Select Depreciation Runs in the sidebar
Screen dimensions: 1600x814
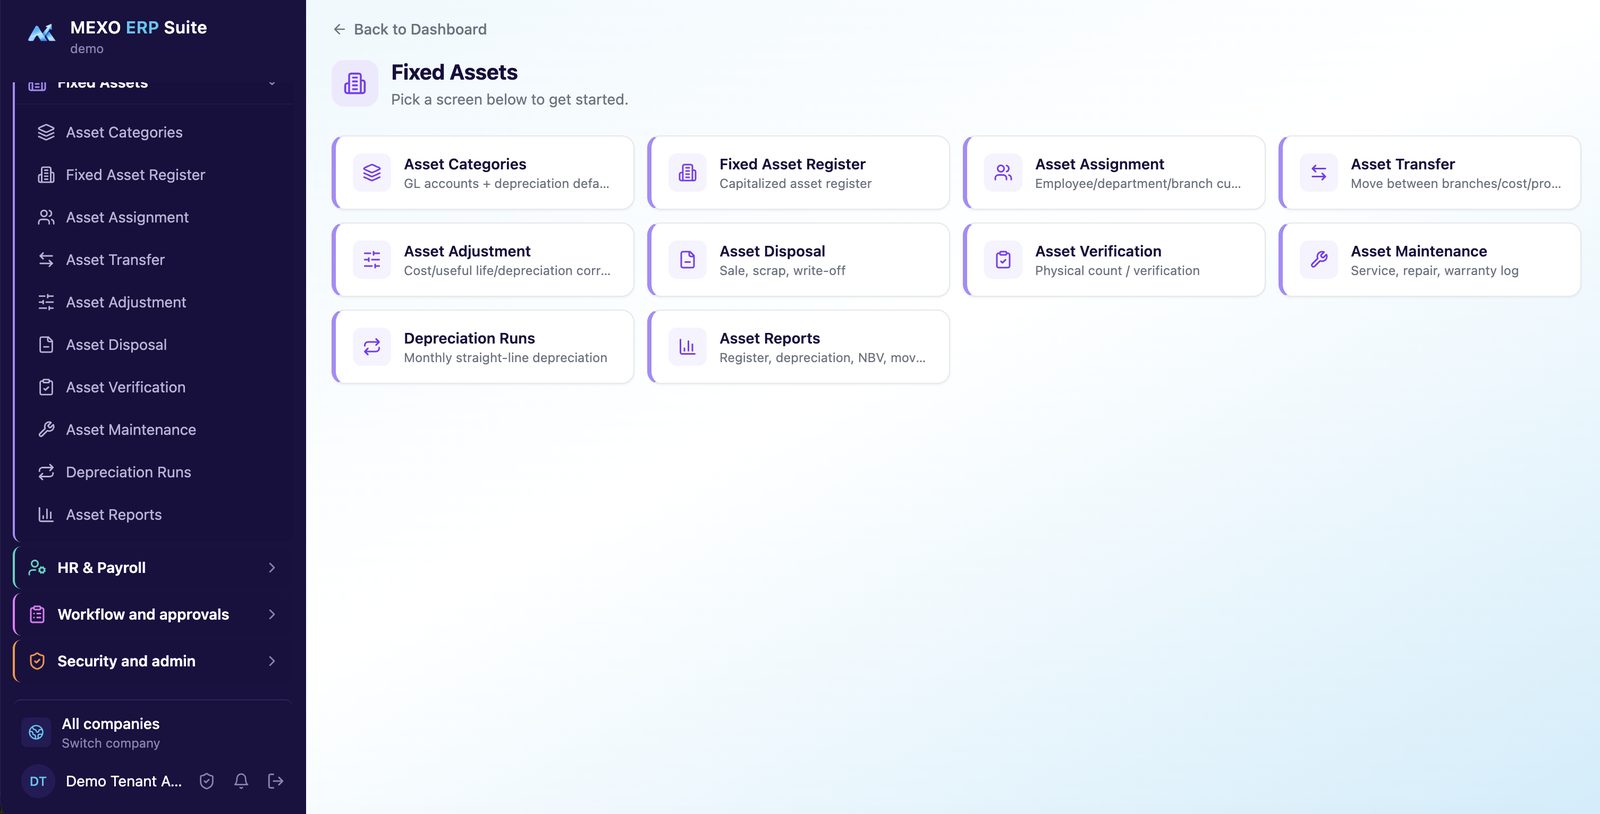tap(128, 472)
